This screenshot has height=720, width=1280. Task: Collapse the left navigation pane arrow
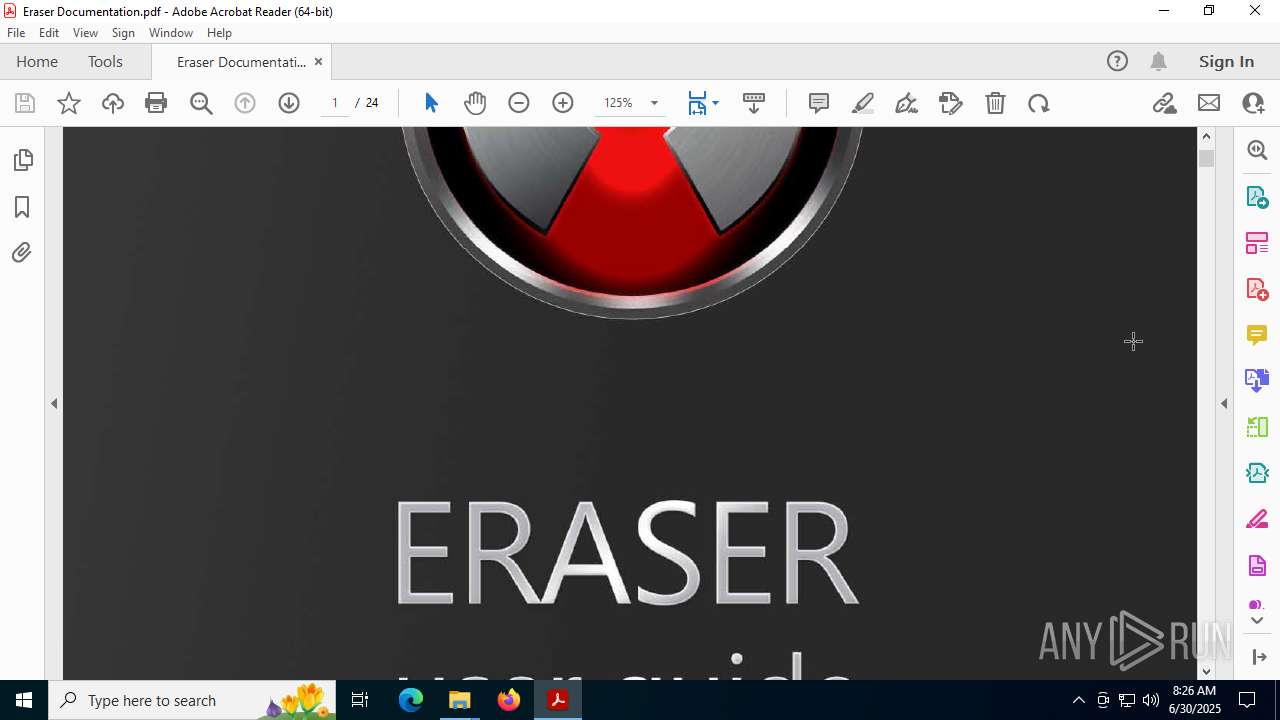click(x=54, y=404)
